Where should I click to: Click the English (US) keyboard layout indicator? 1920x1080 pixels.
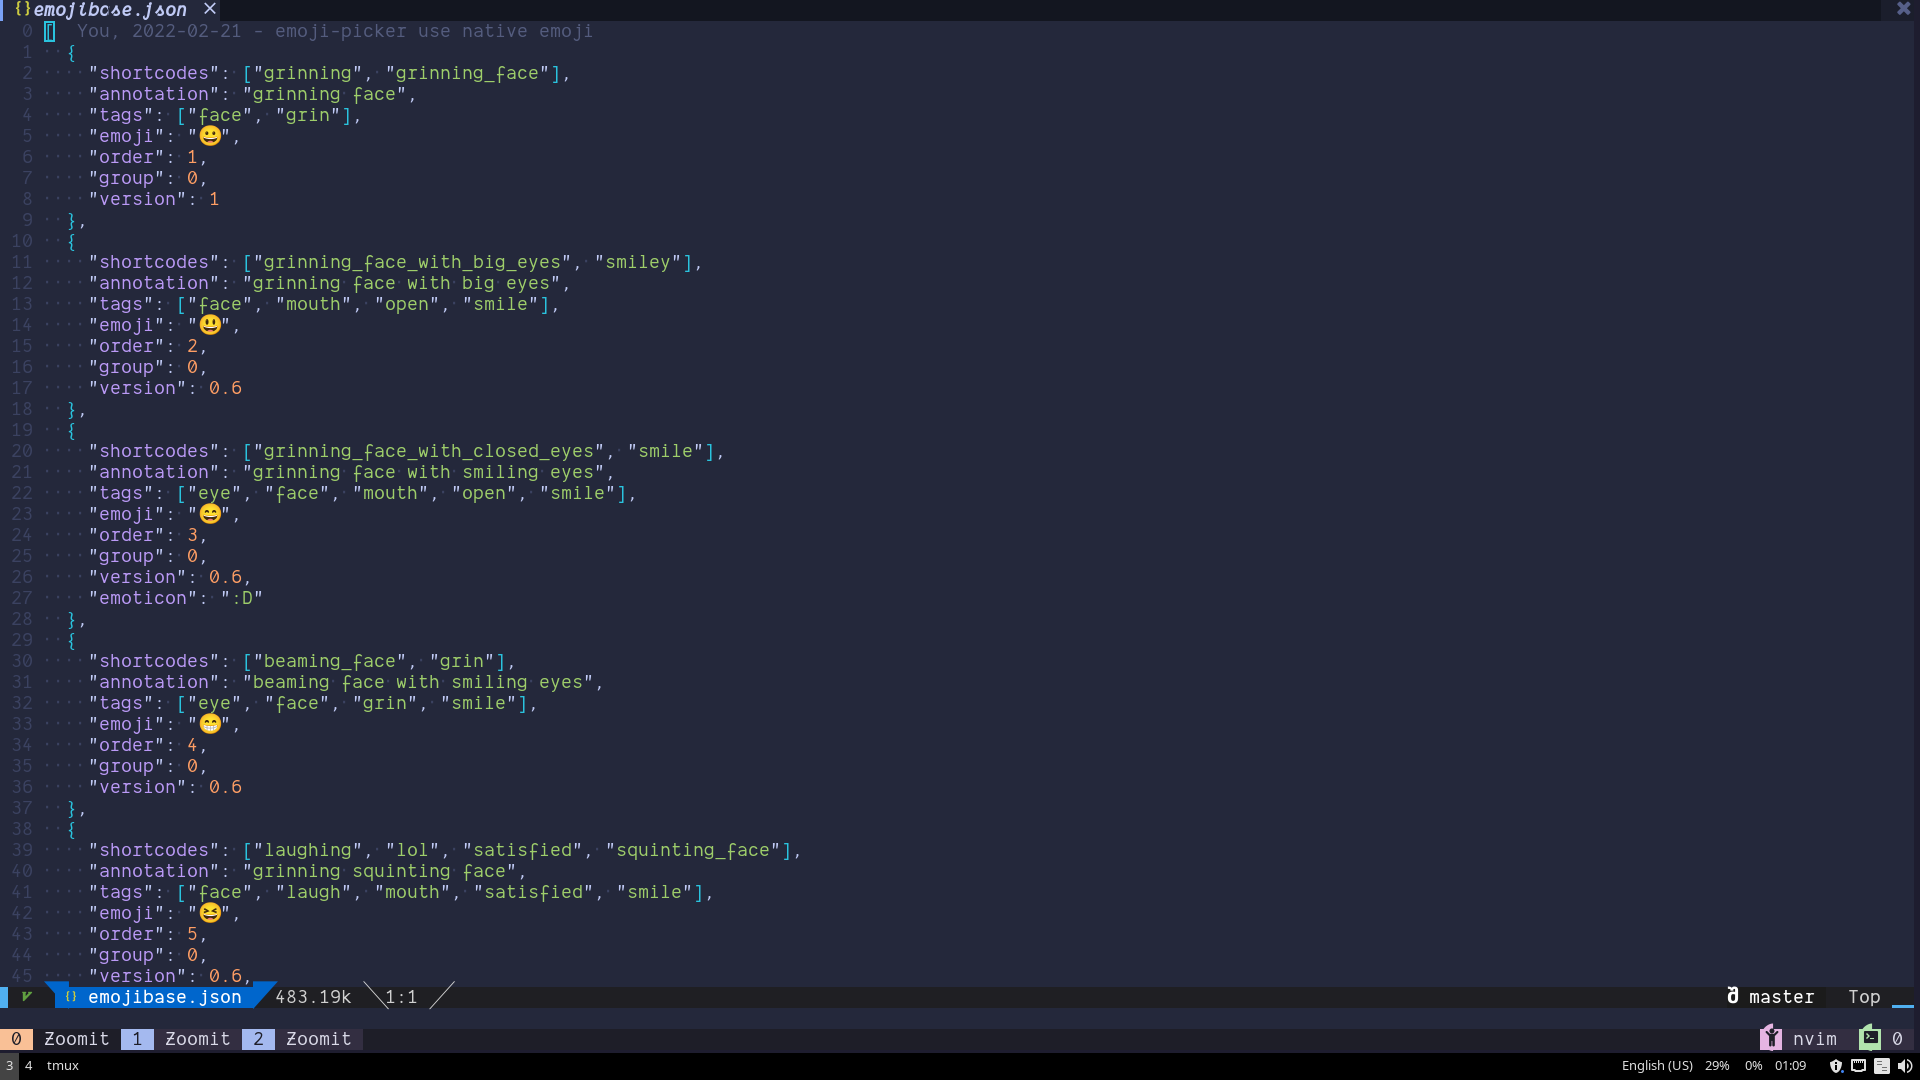point(1657,1066)
